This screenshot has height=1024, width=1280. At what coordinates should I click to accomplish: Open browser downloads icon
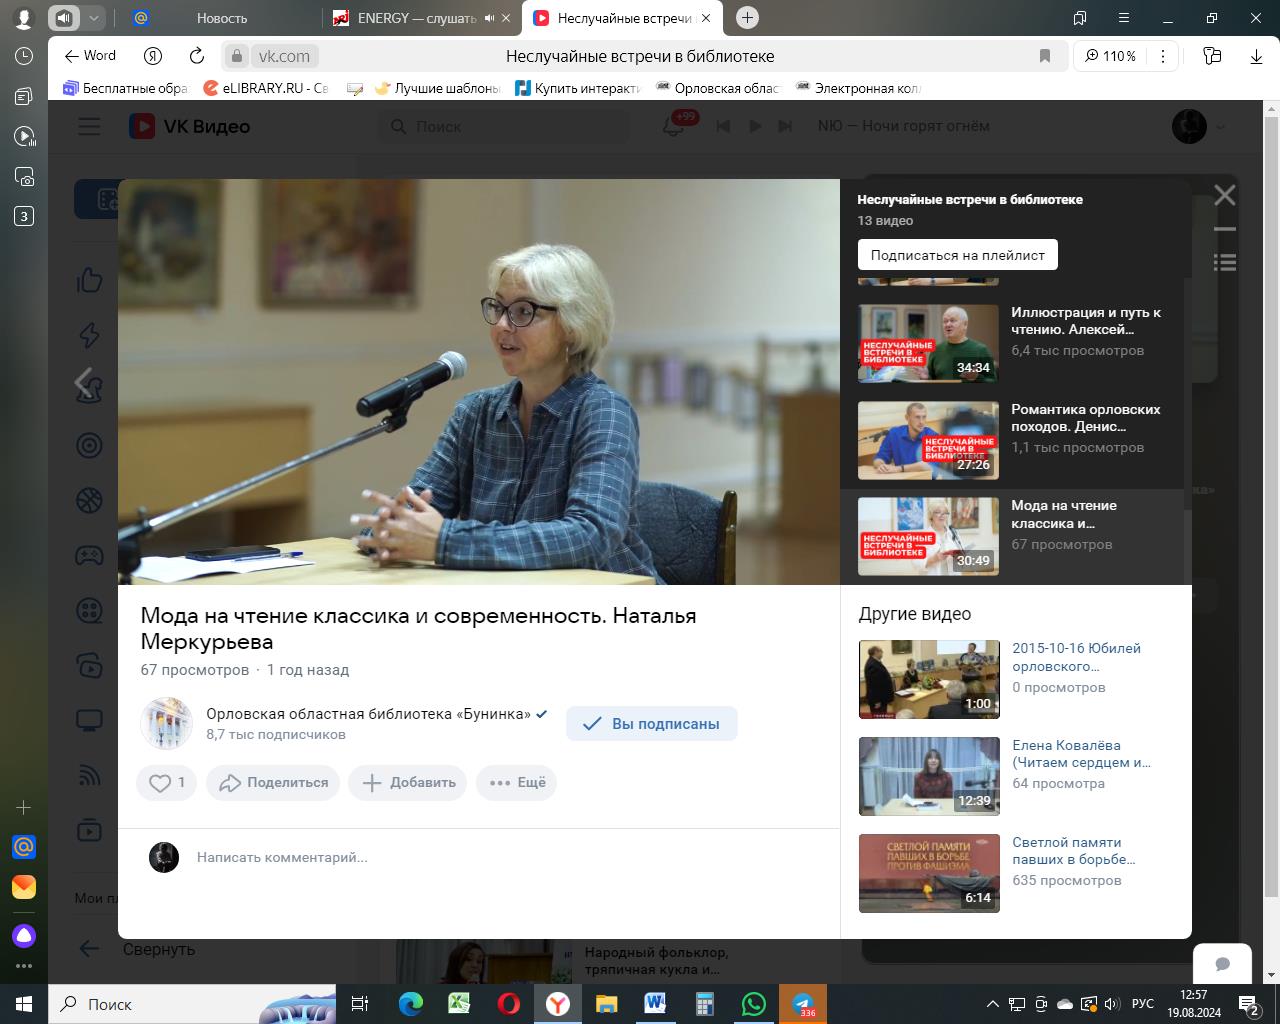1256,56
